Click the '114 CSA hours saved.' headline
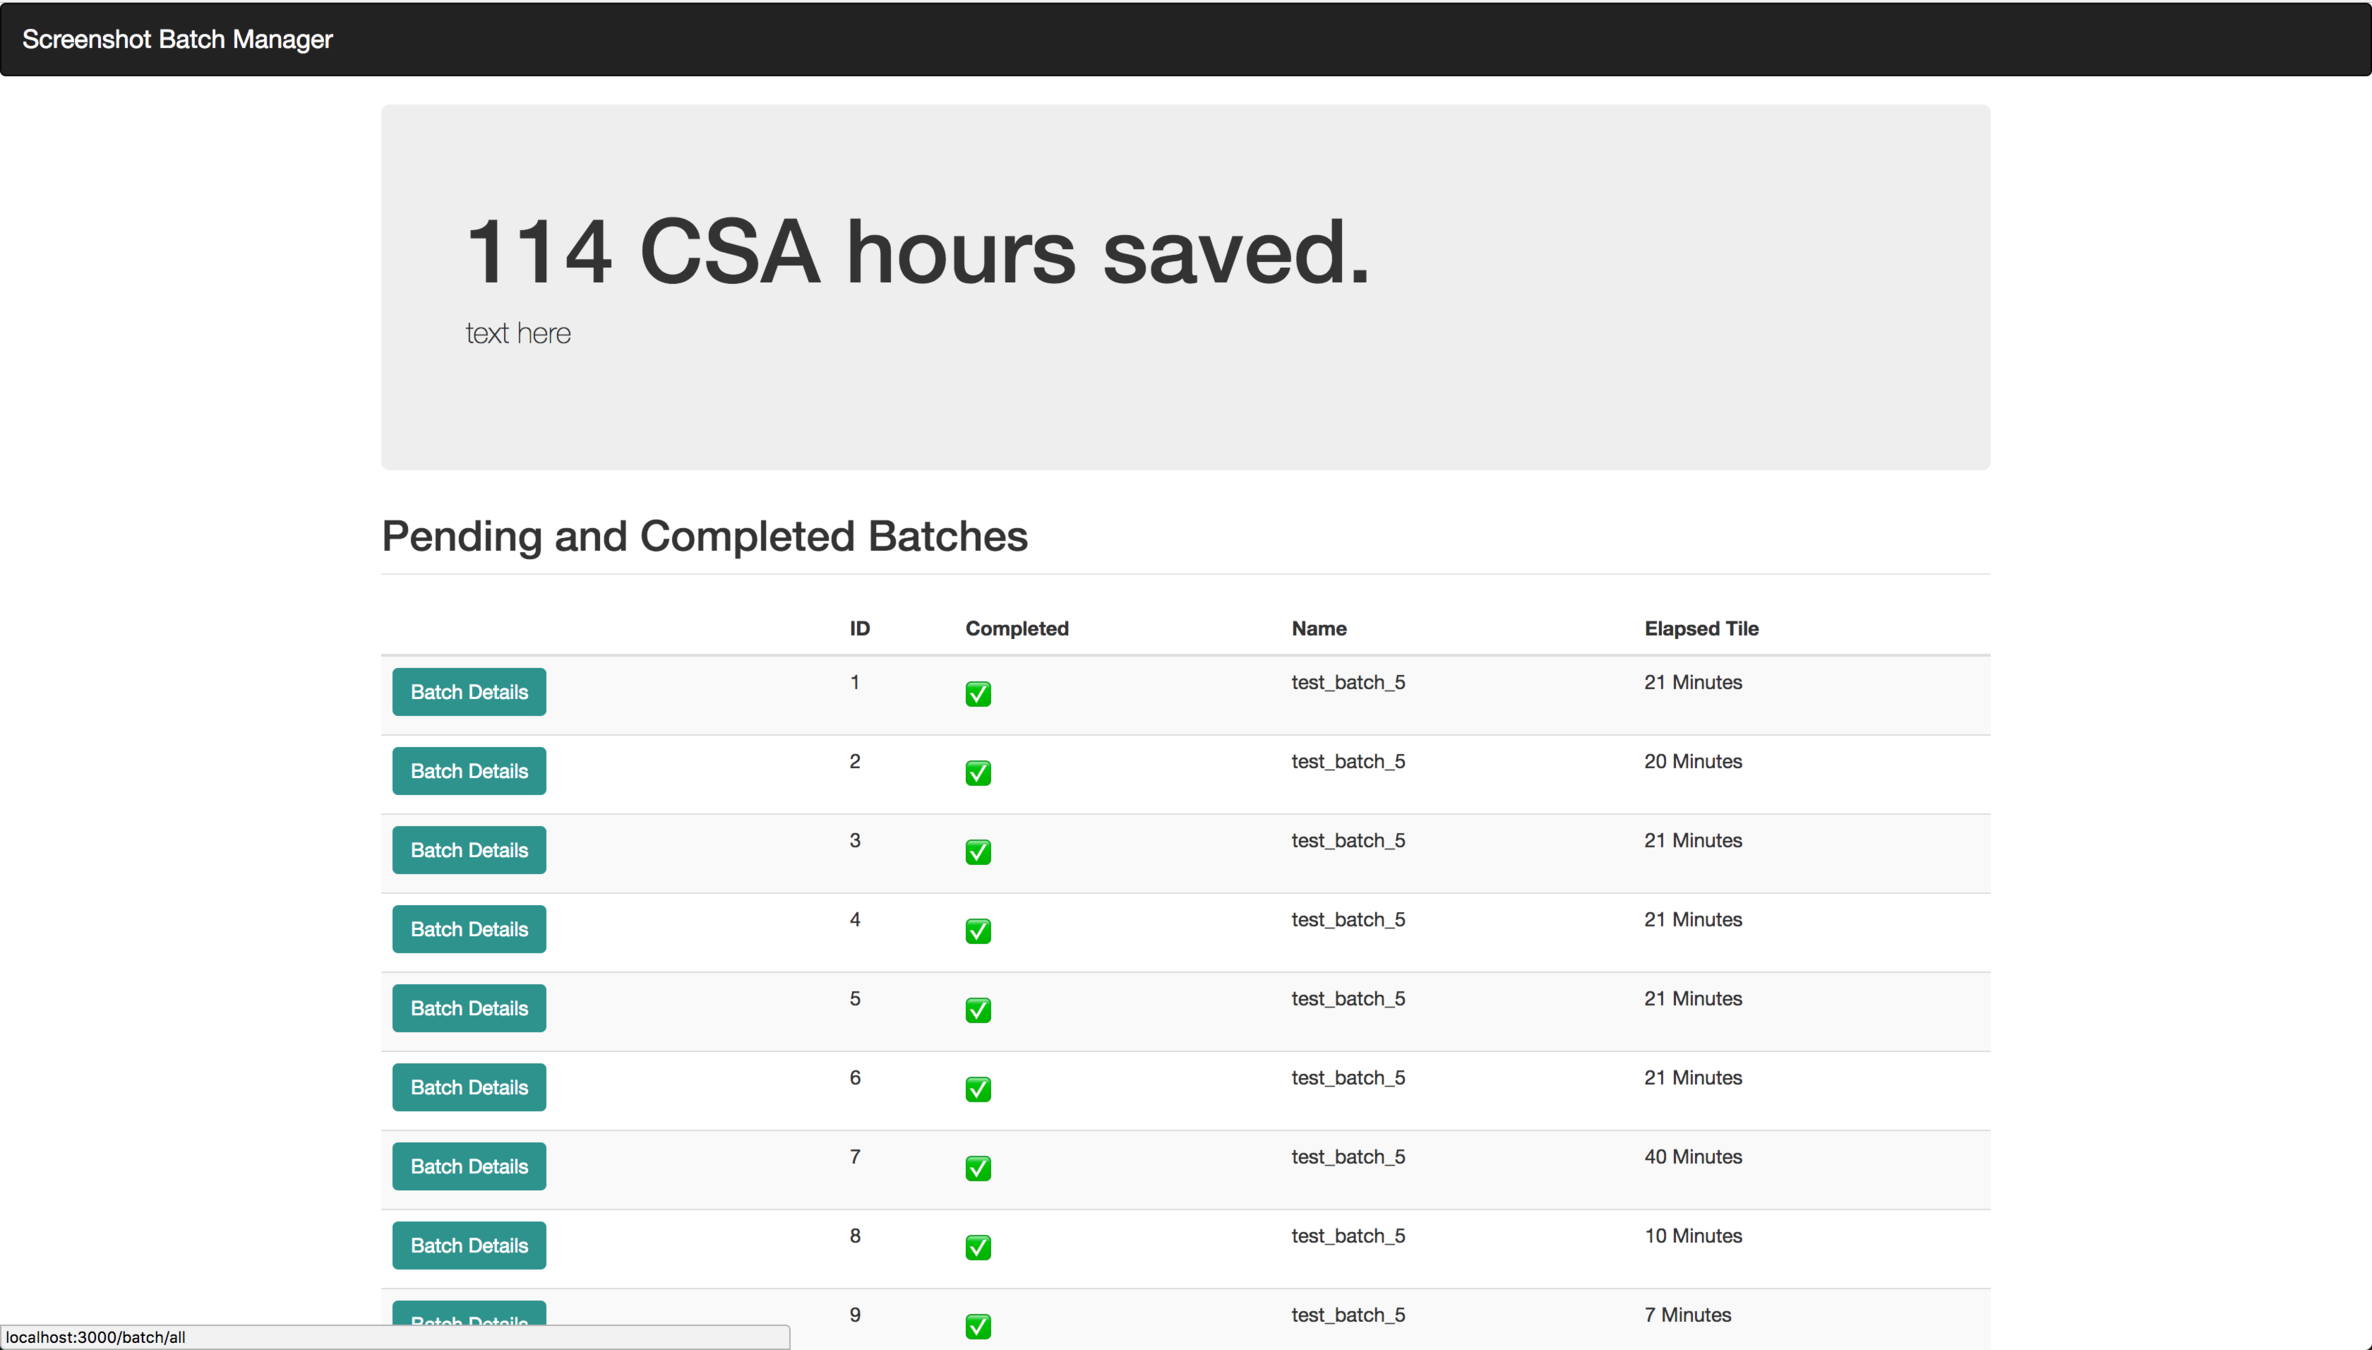The image size is (2372, 1350). tap(917, 252)
